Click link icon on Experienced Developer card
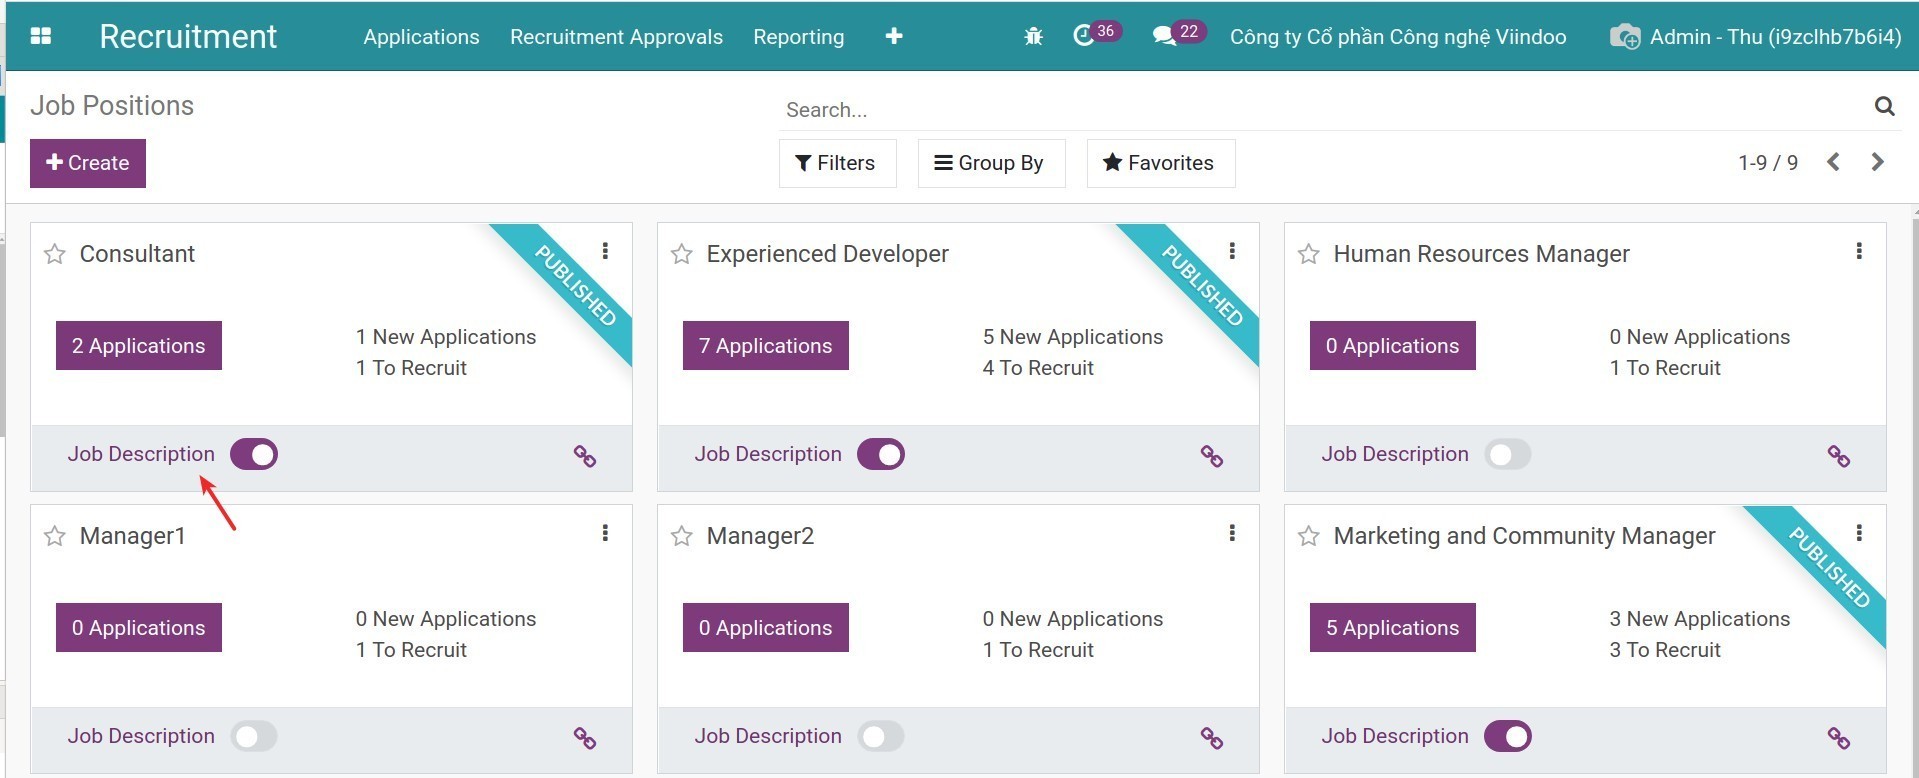 pyautogui.click(x=1211, y=457)
